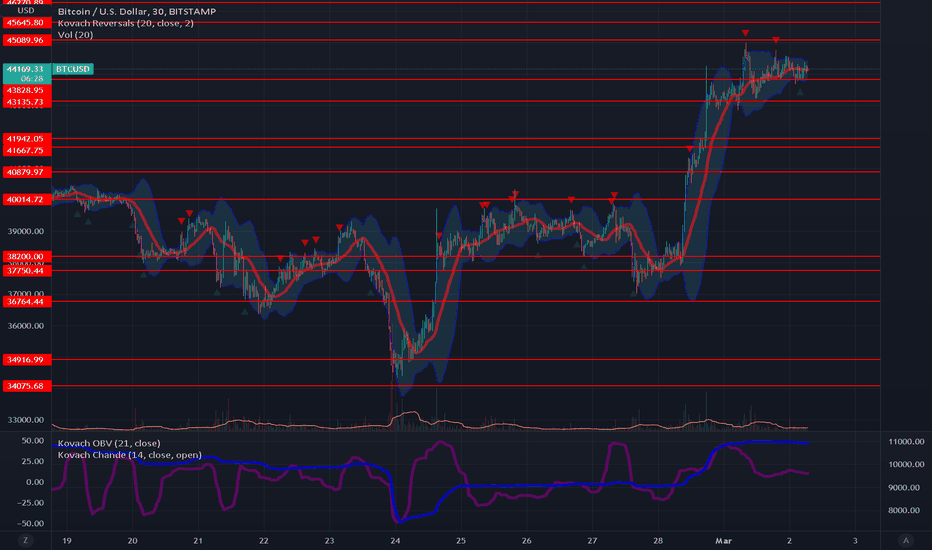Click the USD currency label on the price axis
Image resolution: width=932 pixels, height=550 pixels.
26,11
